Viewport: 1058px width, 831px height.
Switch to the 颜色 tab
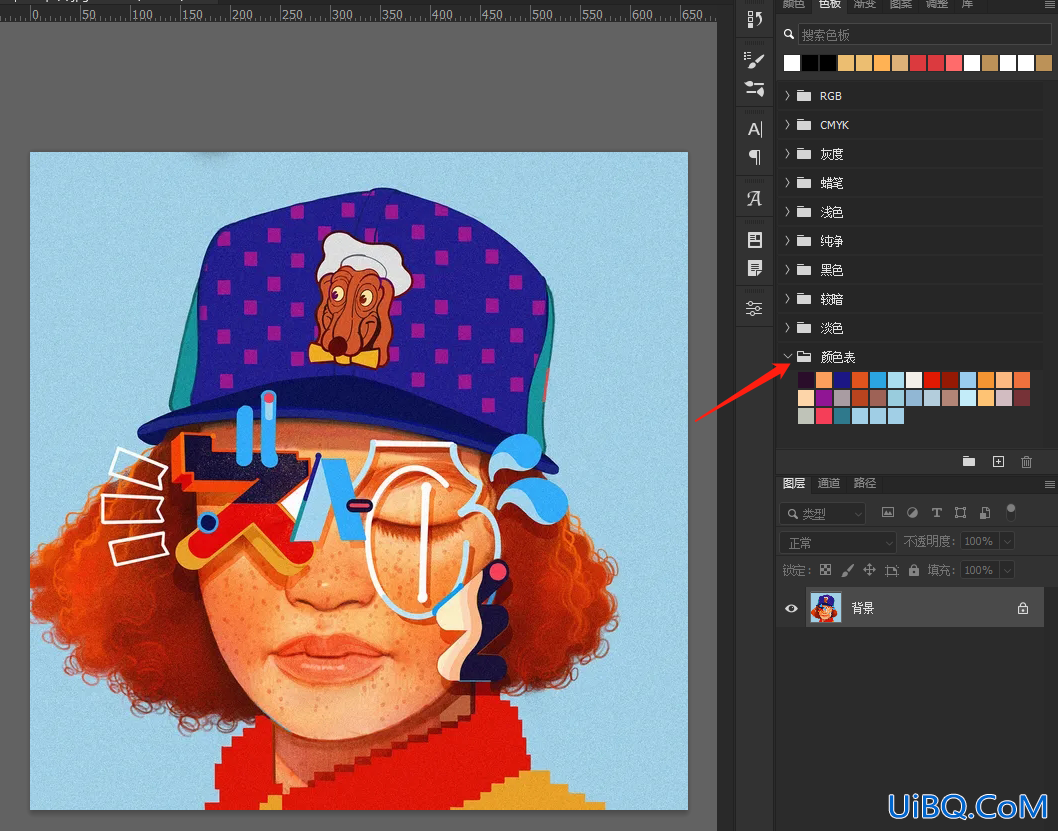coord(794,4)
